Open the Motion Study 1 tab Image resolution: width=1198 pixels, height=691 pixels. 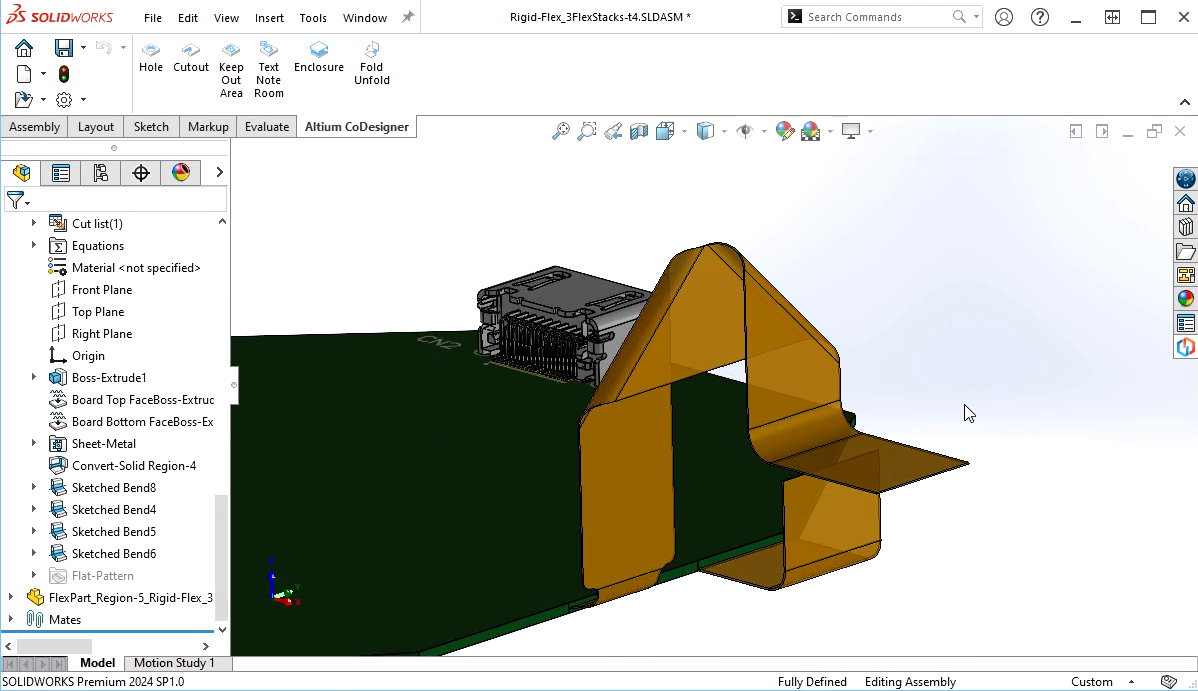click(x=174, y=663)
